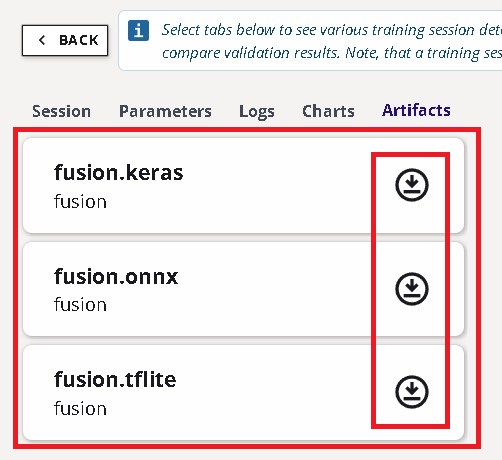Click the fusion.keras file name
This screenshot has width=502, height=460.
click(x=119, y=173)
